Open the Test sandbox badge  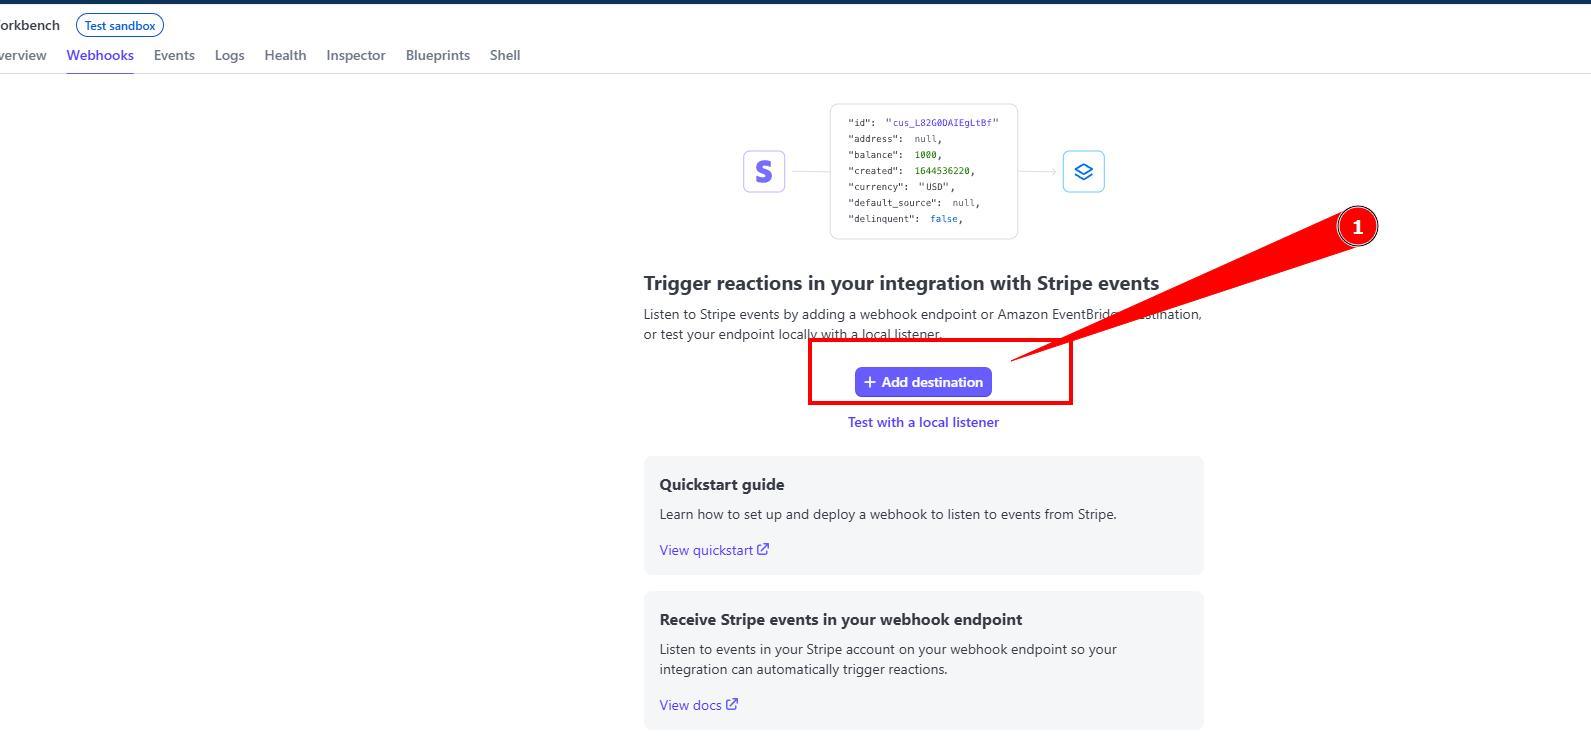click(119, 25)
